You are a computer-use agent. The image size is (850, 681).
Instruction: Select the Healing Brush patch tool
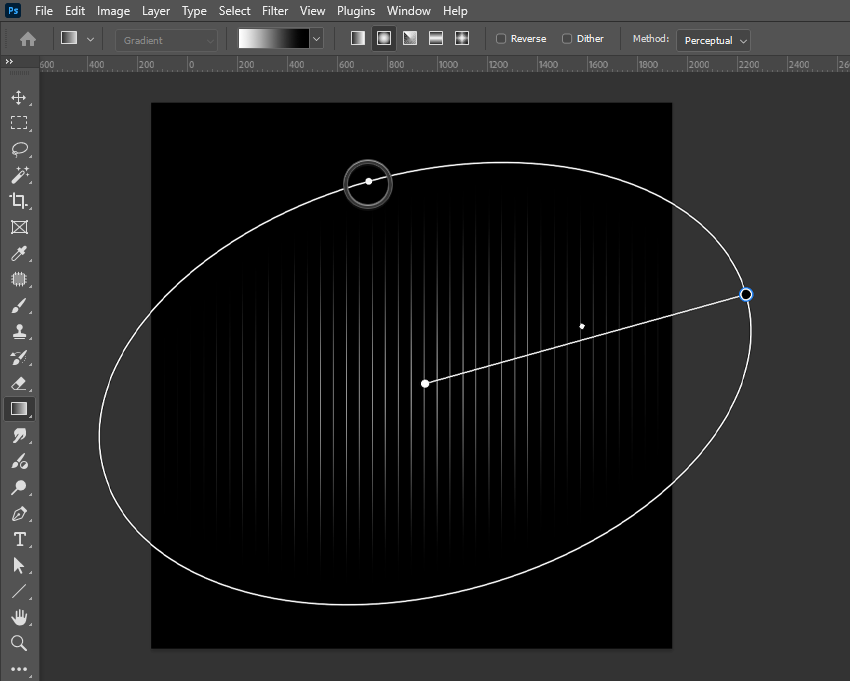19,279
